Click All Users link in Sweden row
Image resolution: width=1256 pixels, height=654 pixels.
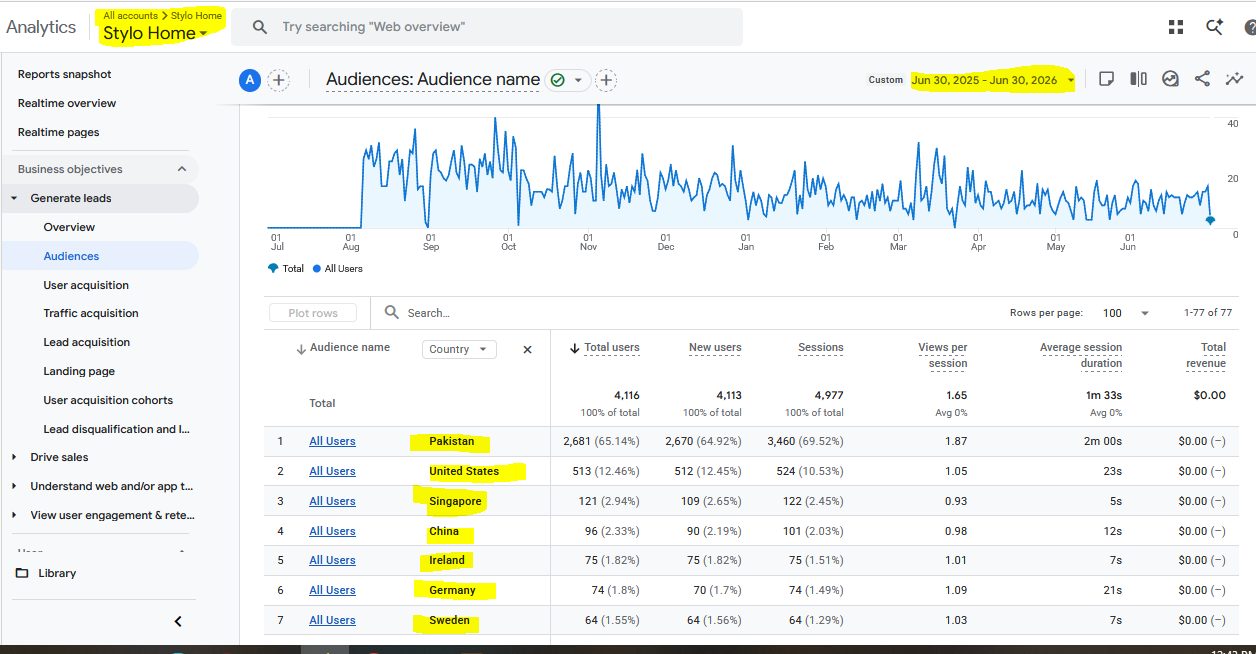click(332, 620)
